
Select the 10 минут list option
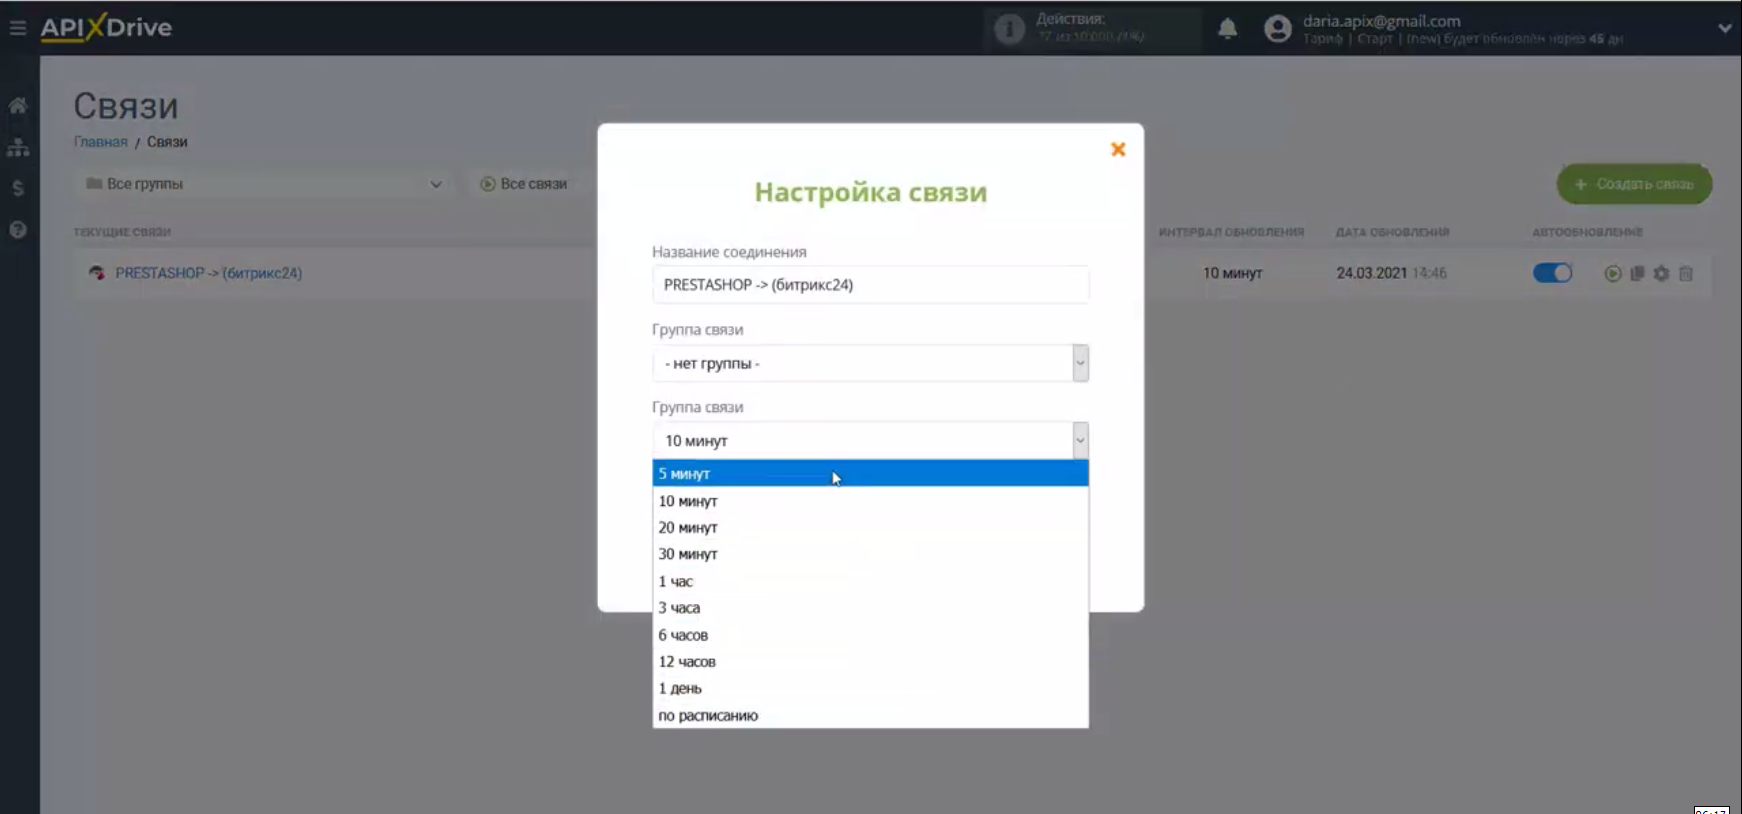click(x=870, y=501)
